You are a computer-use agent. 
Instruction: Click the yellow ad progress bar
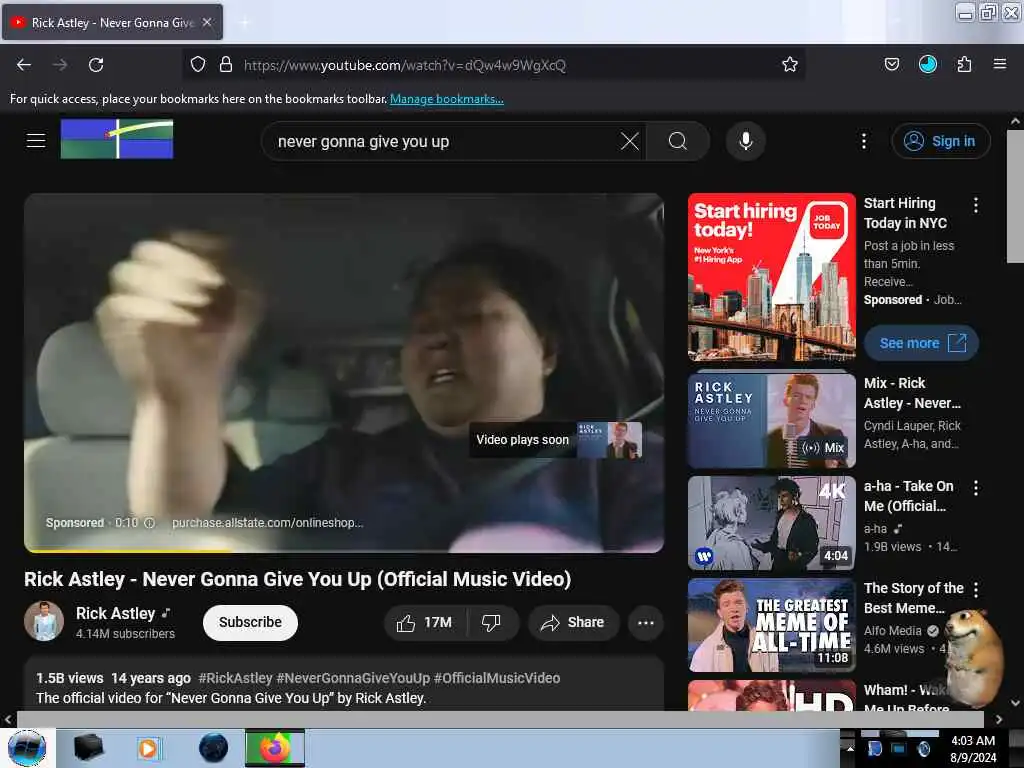[x=127, y=551]
